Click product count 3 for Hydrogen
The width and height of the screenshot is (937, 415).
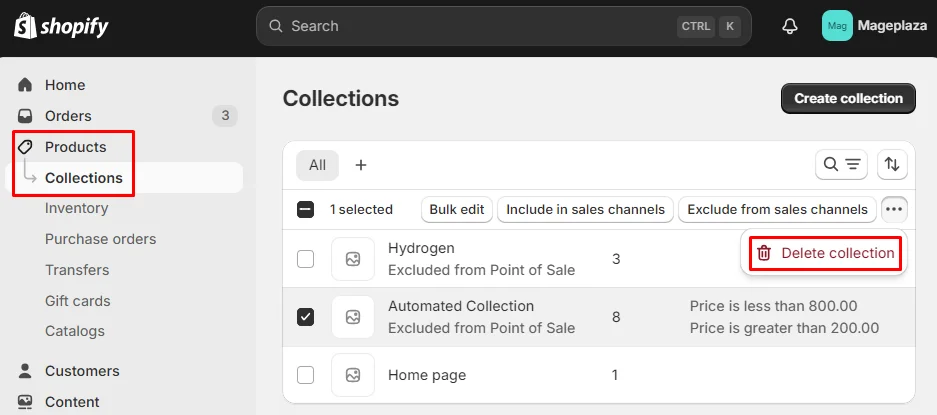click(616, 259)
